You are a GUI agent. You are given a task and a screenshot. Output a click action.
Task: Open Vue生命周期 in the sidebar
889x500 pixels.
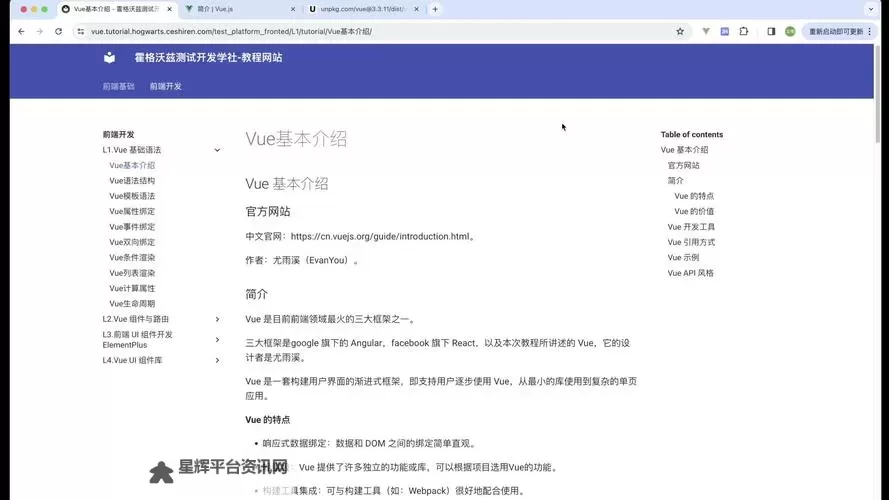tap(132, 303)
